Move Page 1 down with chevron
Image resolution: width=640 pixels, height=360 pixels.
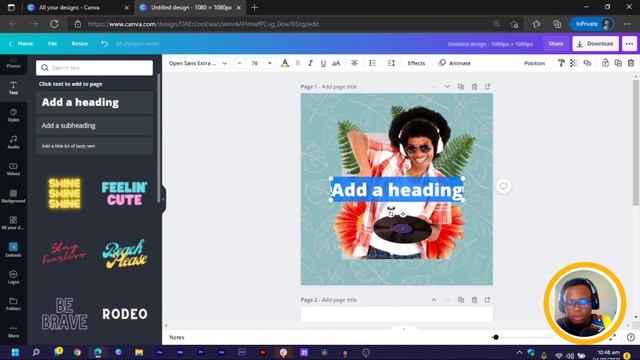click(447, 87)
